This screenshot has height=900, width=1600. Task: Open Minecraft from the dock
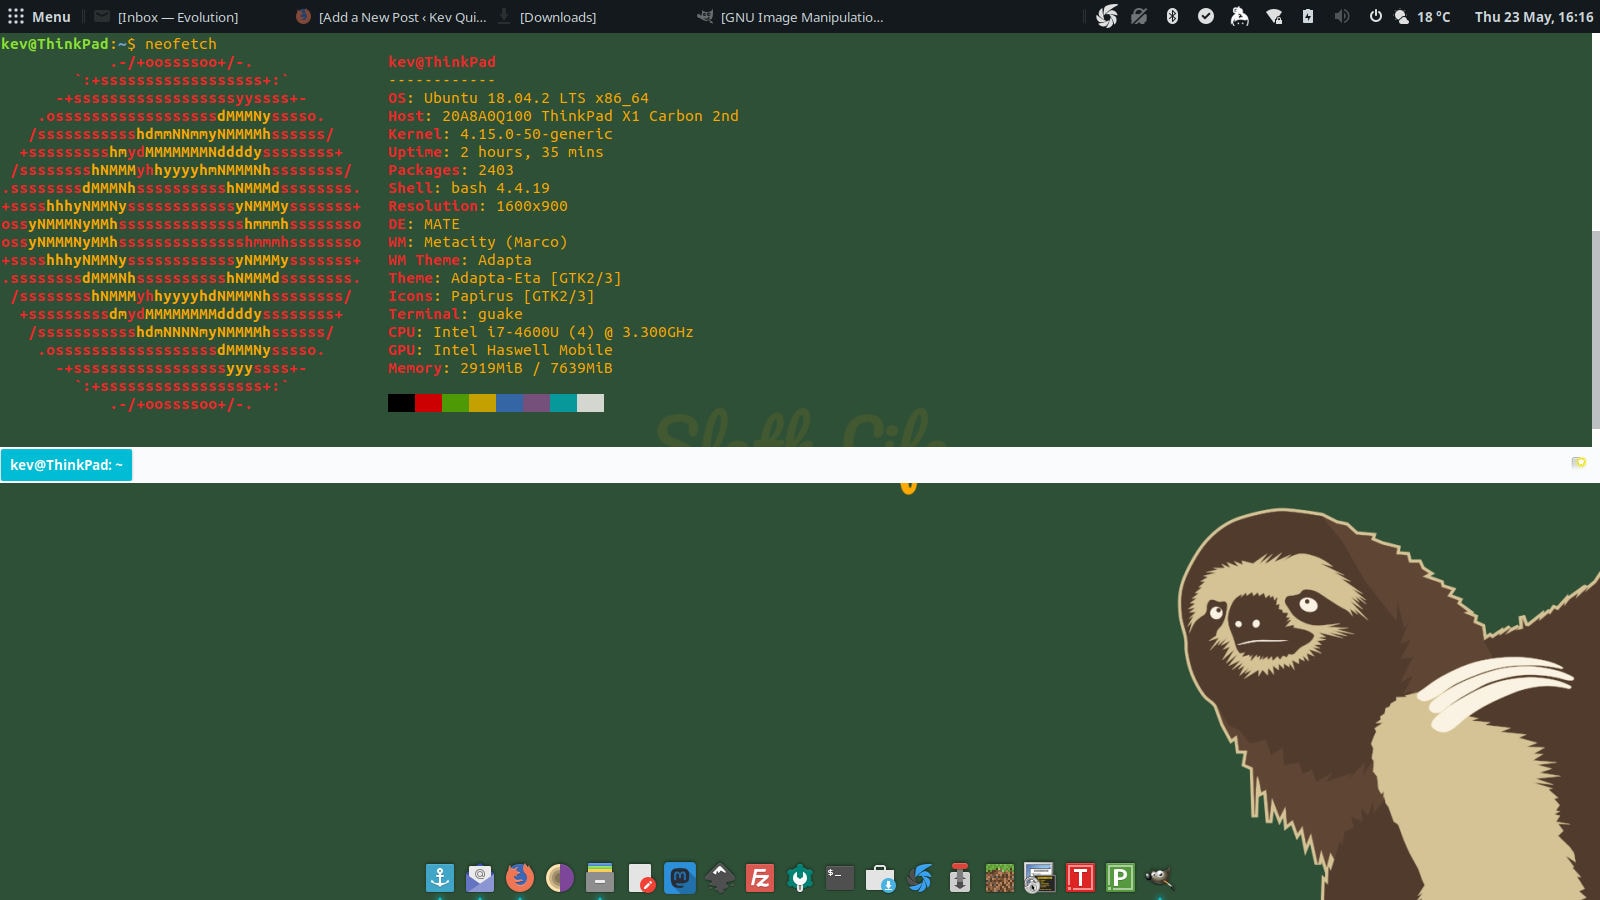[1000, 878]
